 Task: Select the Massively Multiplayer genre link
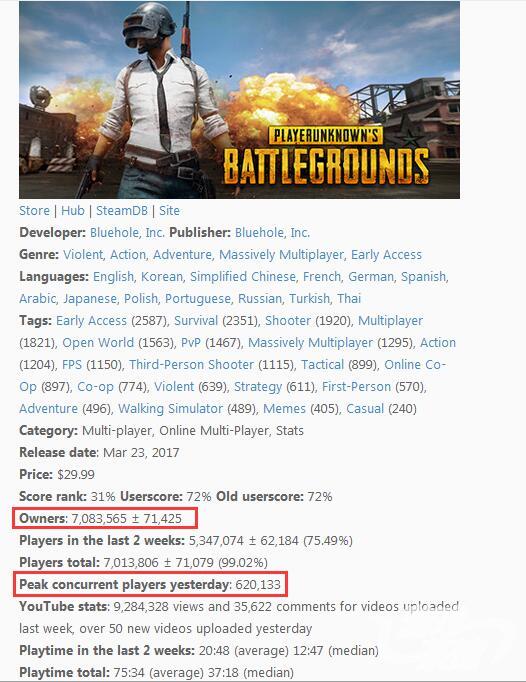281,254
